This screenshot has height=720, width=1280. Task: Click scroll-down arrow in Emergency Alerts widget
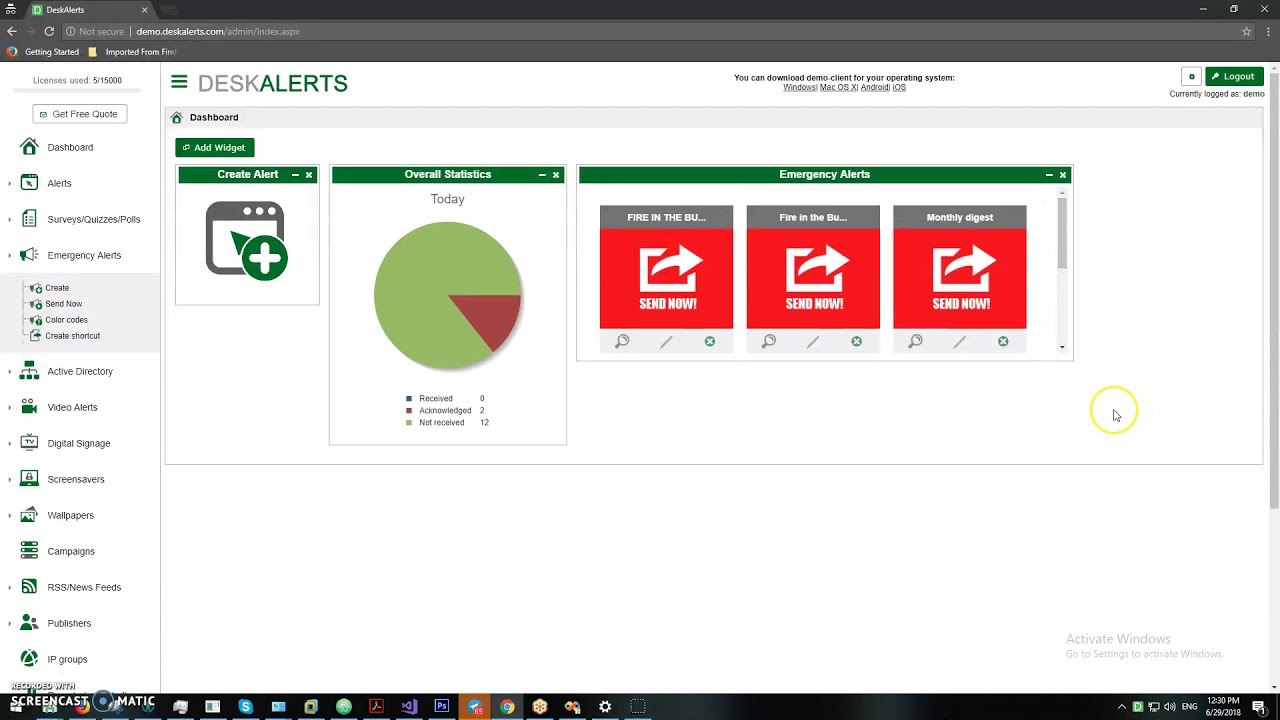pos(1062,348)
